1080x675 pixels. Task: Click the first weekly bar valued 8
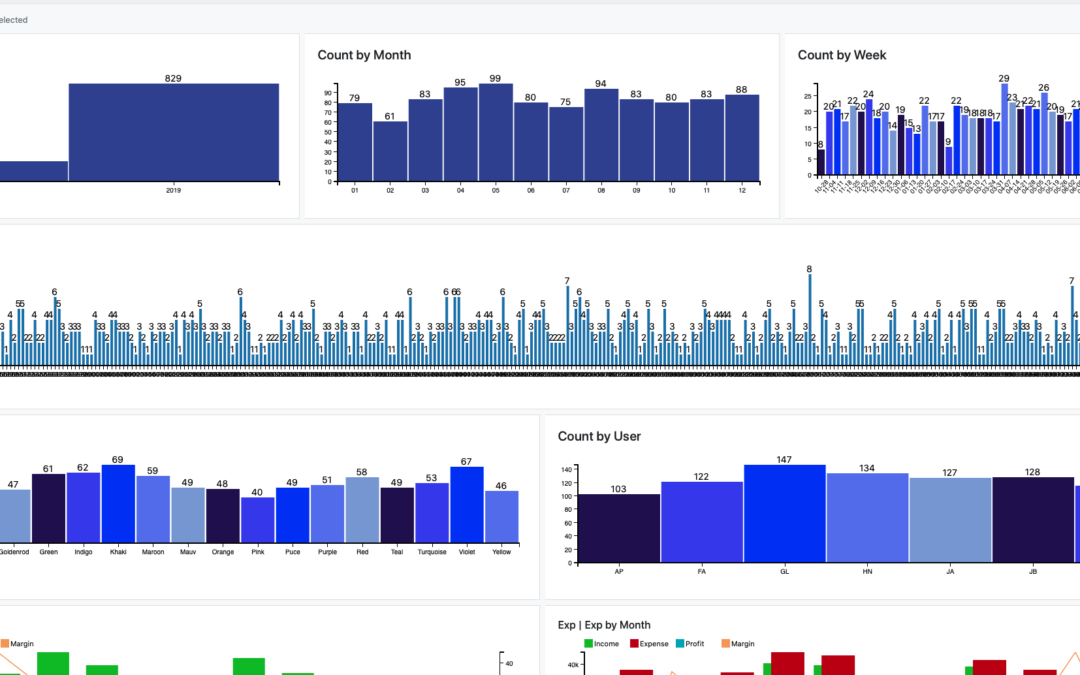click(820, 163)
